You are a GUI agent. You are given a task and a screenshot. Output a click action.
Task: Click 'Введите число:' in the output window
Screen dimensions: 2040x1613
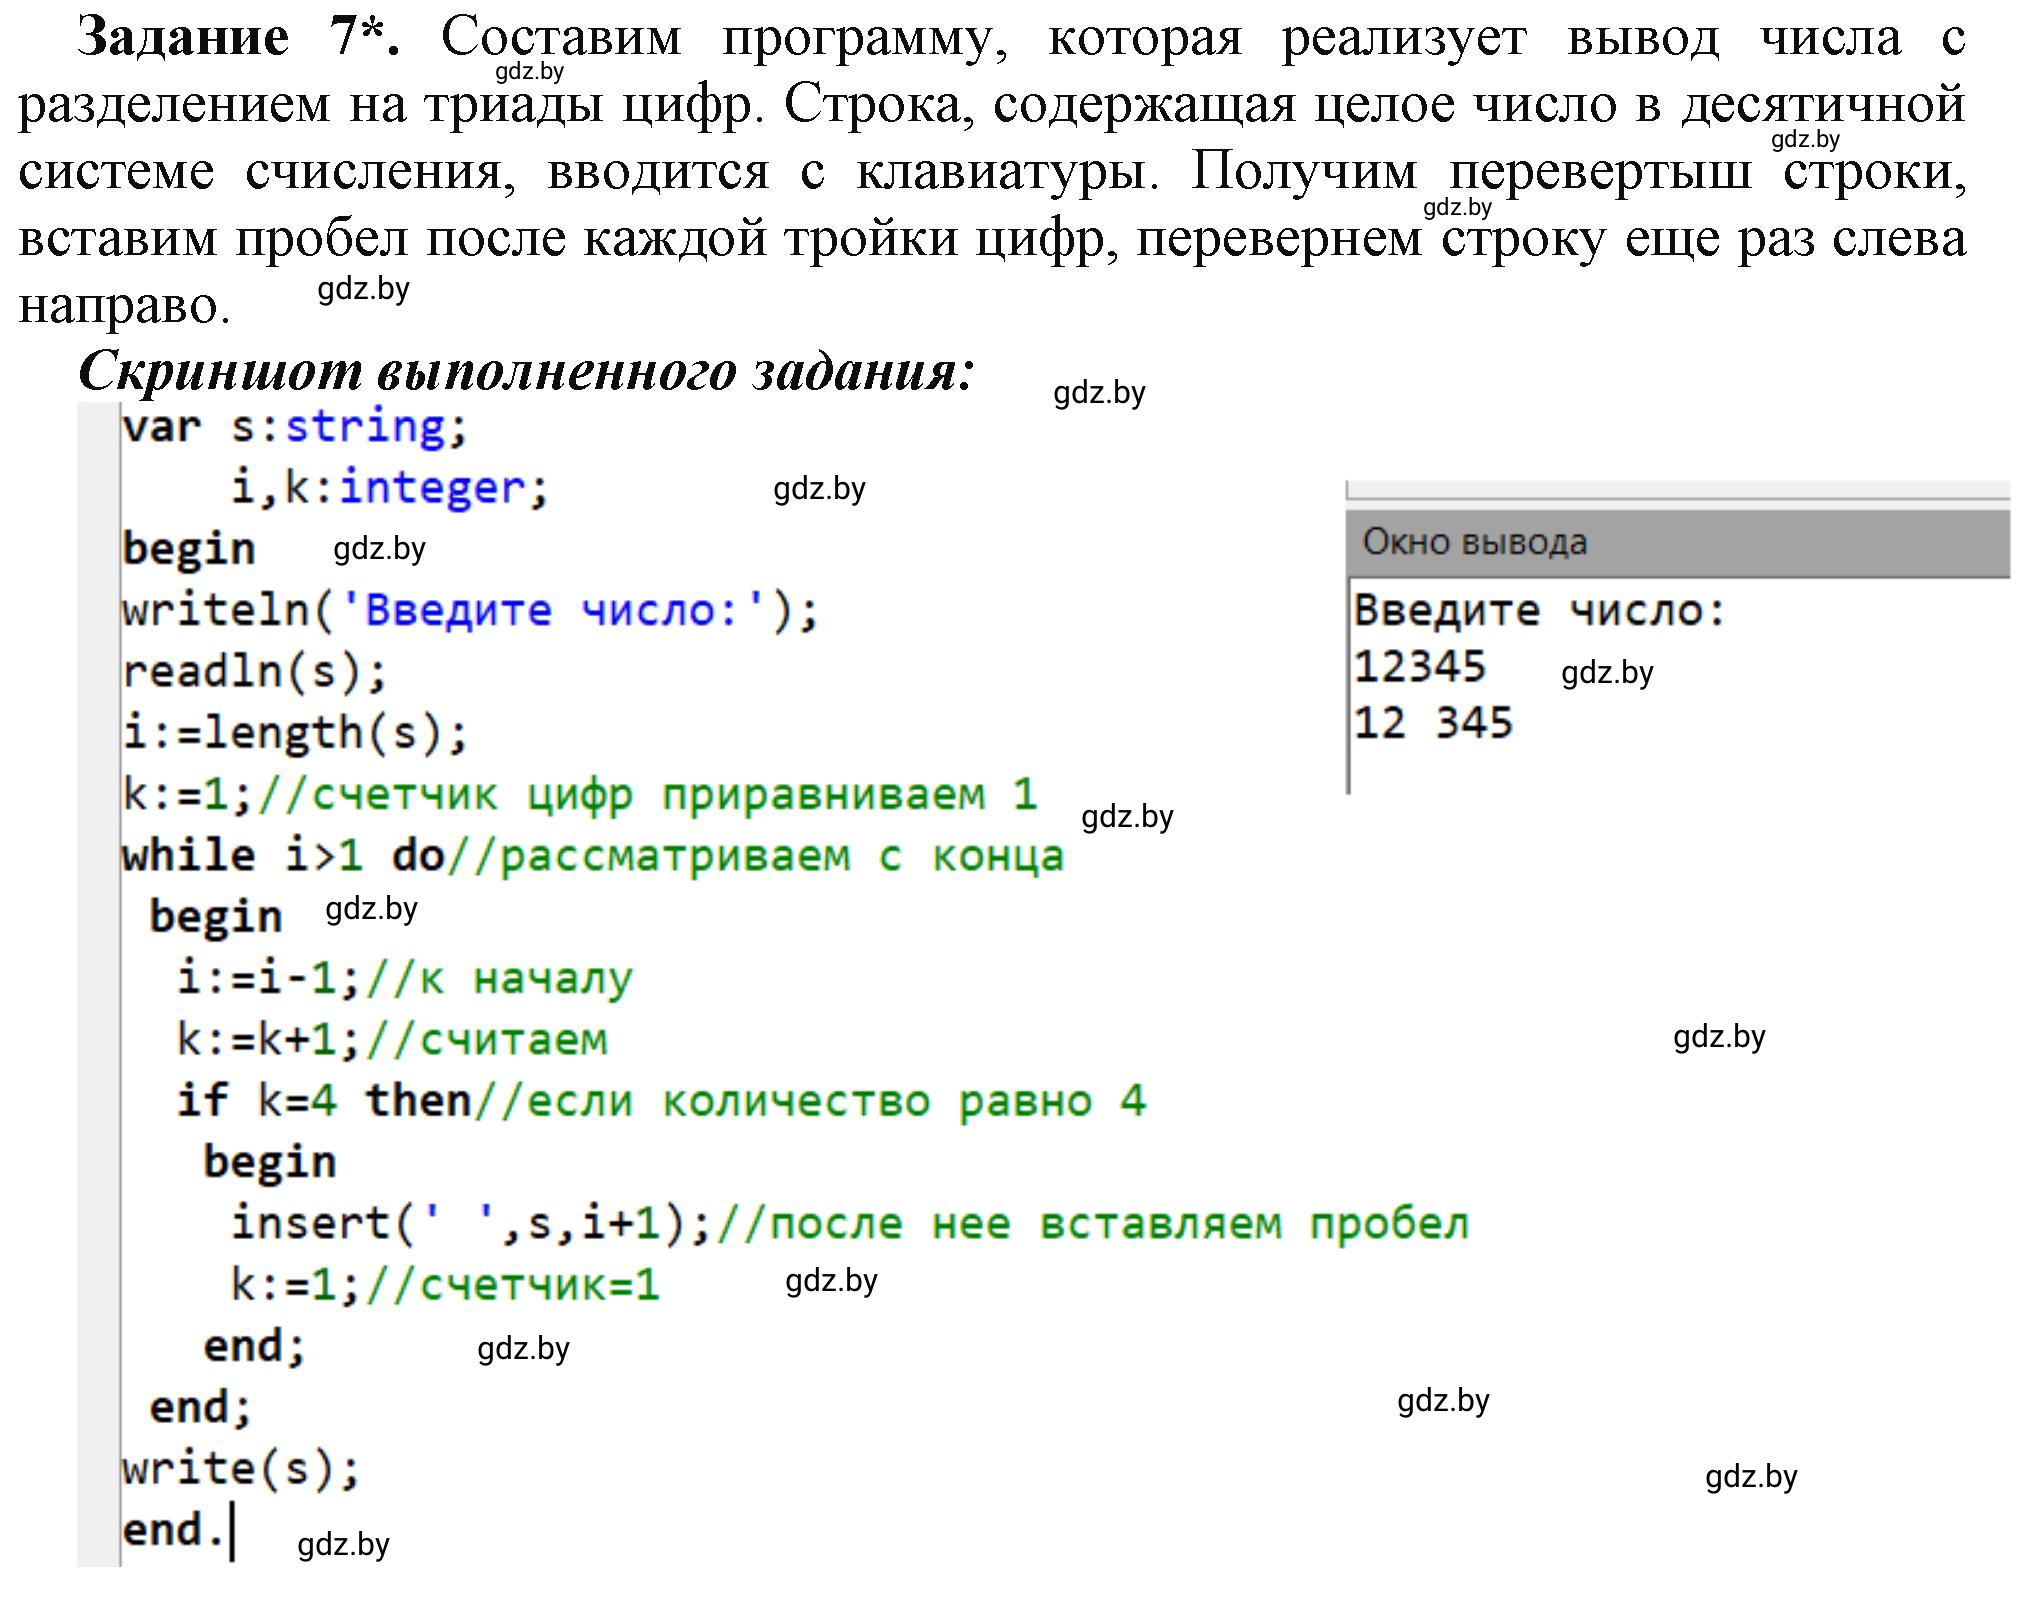coord(1540,611)
